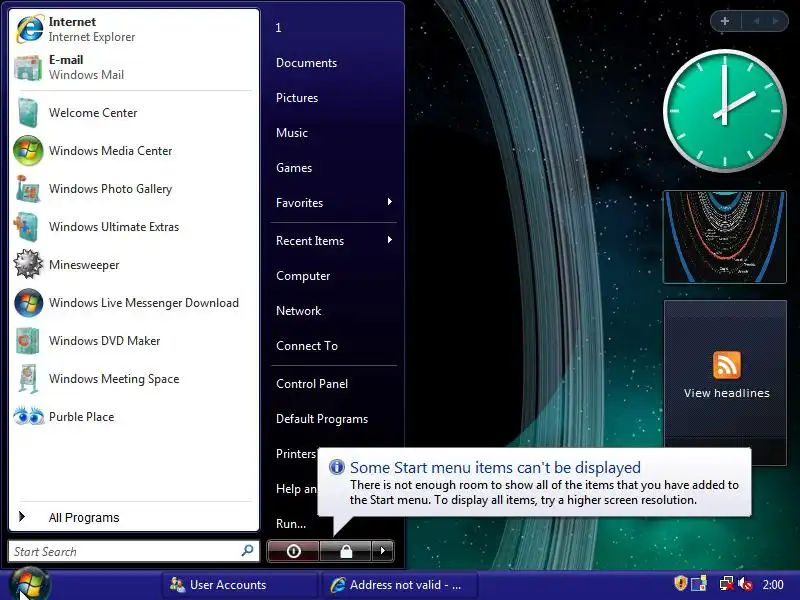Click the taskbar clock showing 2:00
800x600 pixels.
click(x=772, y=585)
